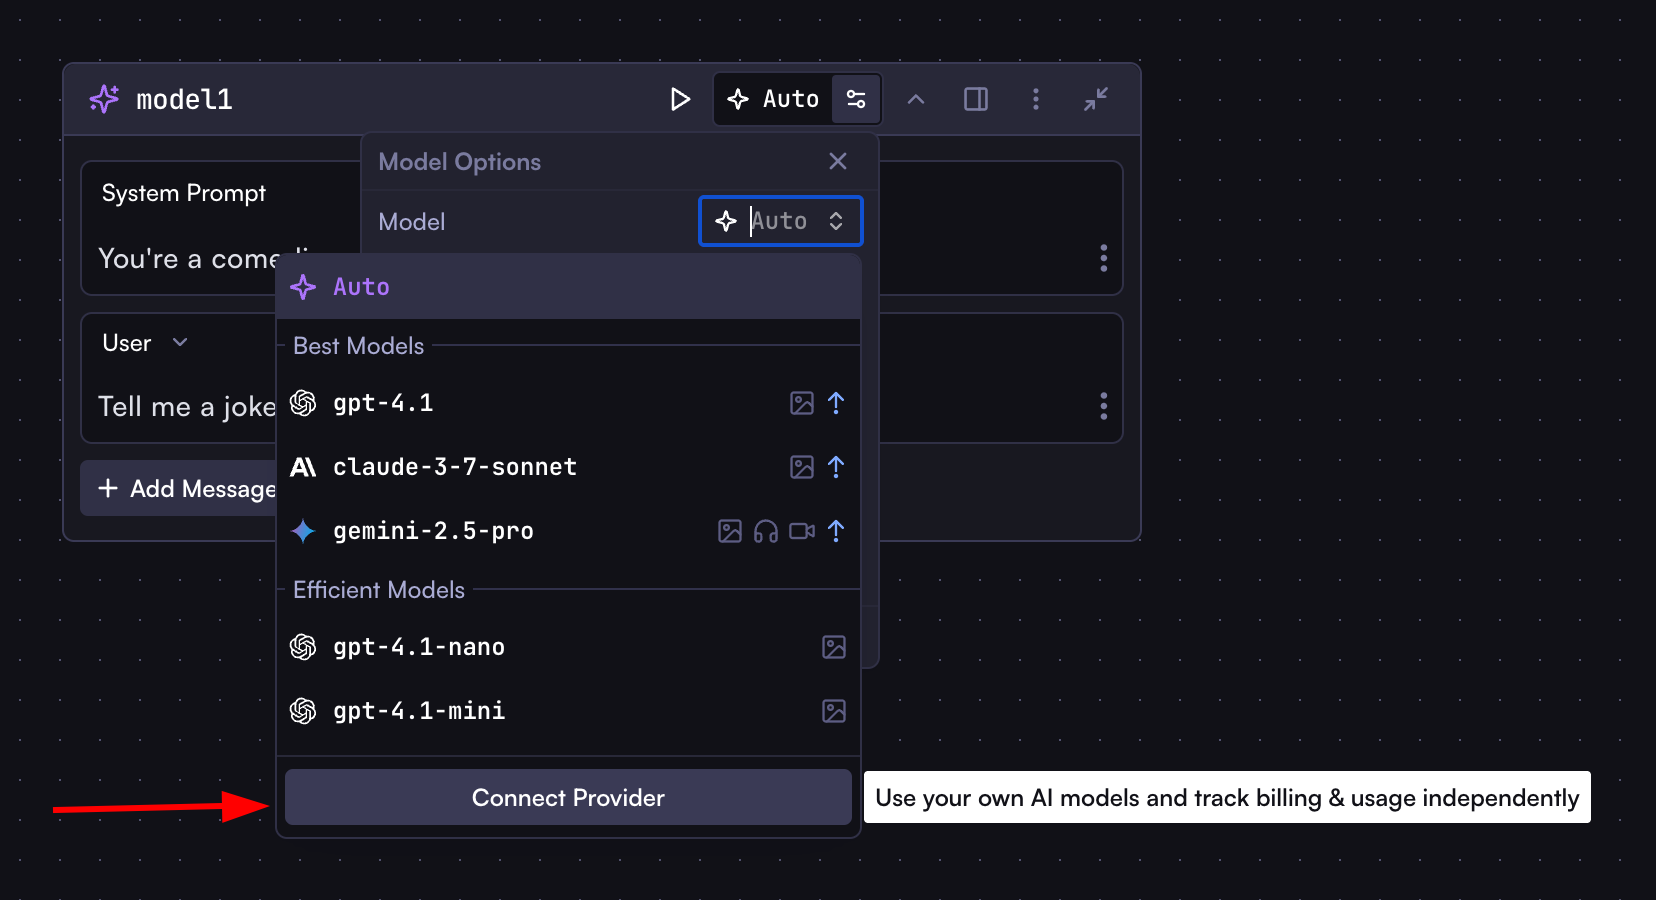1656x900 pixels.
Task: Close the Model Options popup
Action: (x=837, y=161)
